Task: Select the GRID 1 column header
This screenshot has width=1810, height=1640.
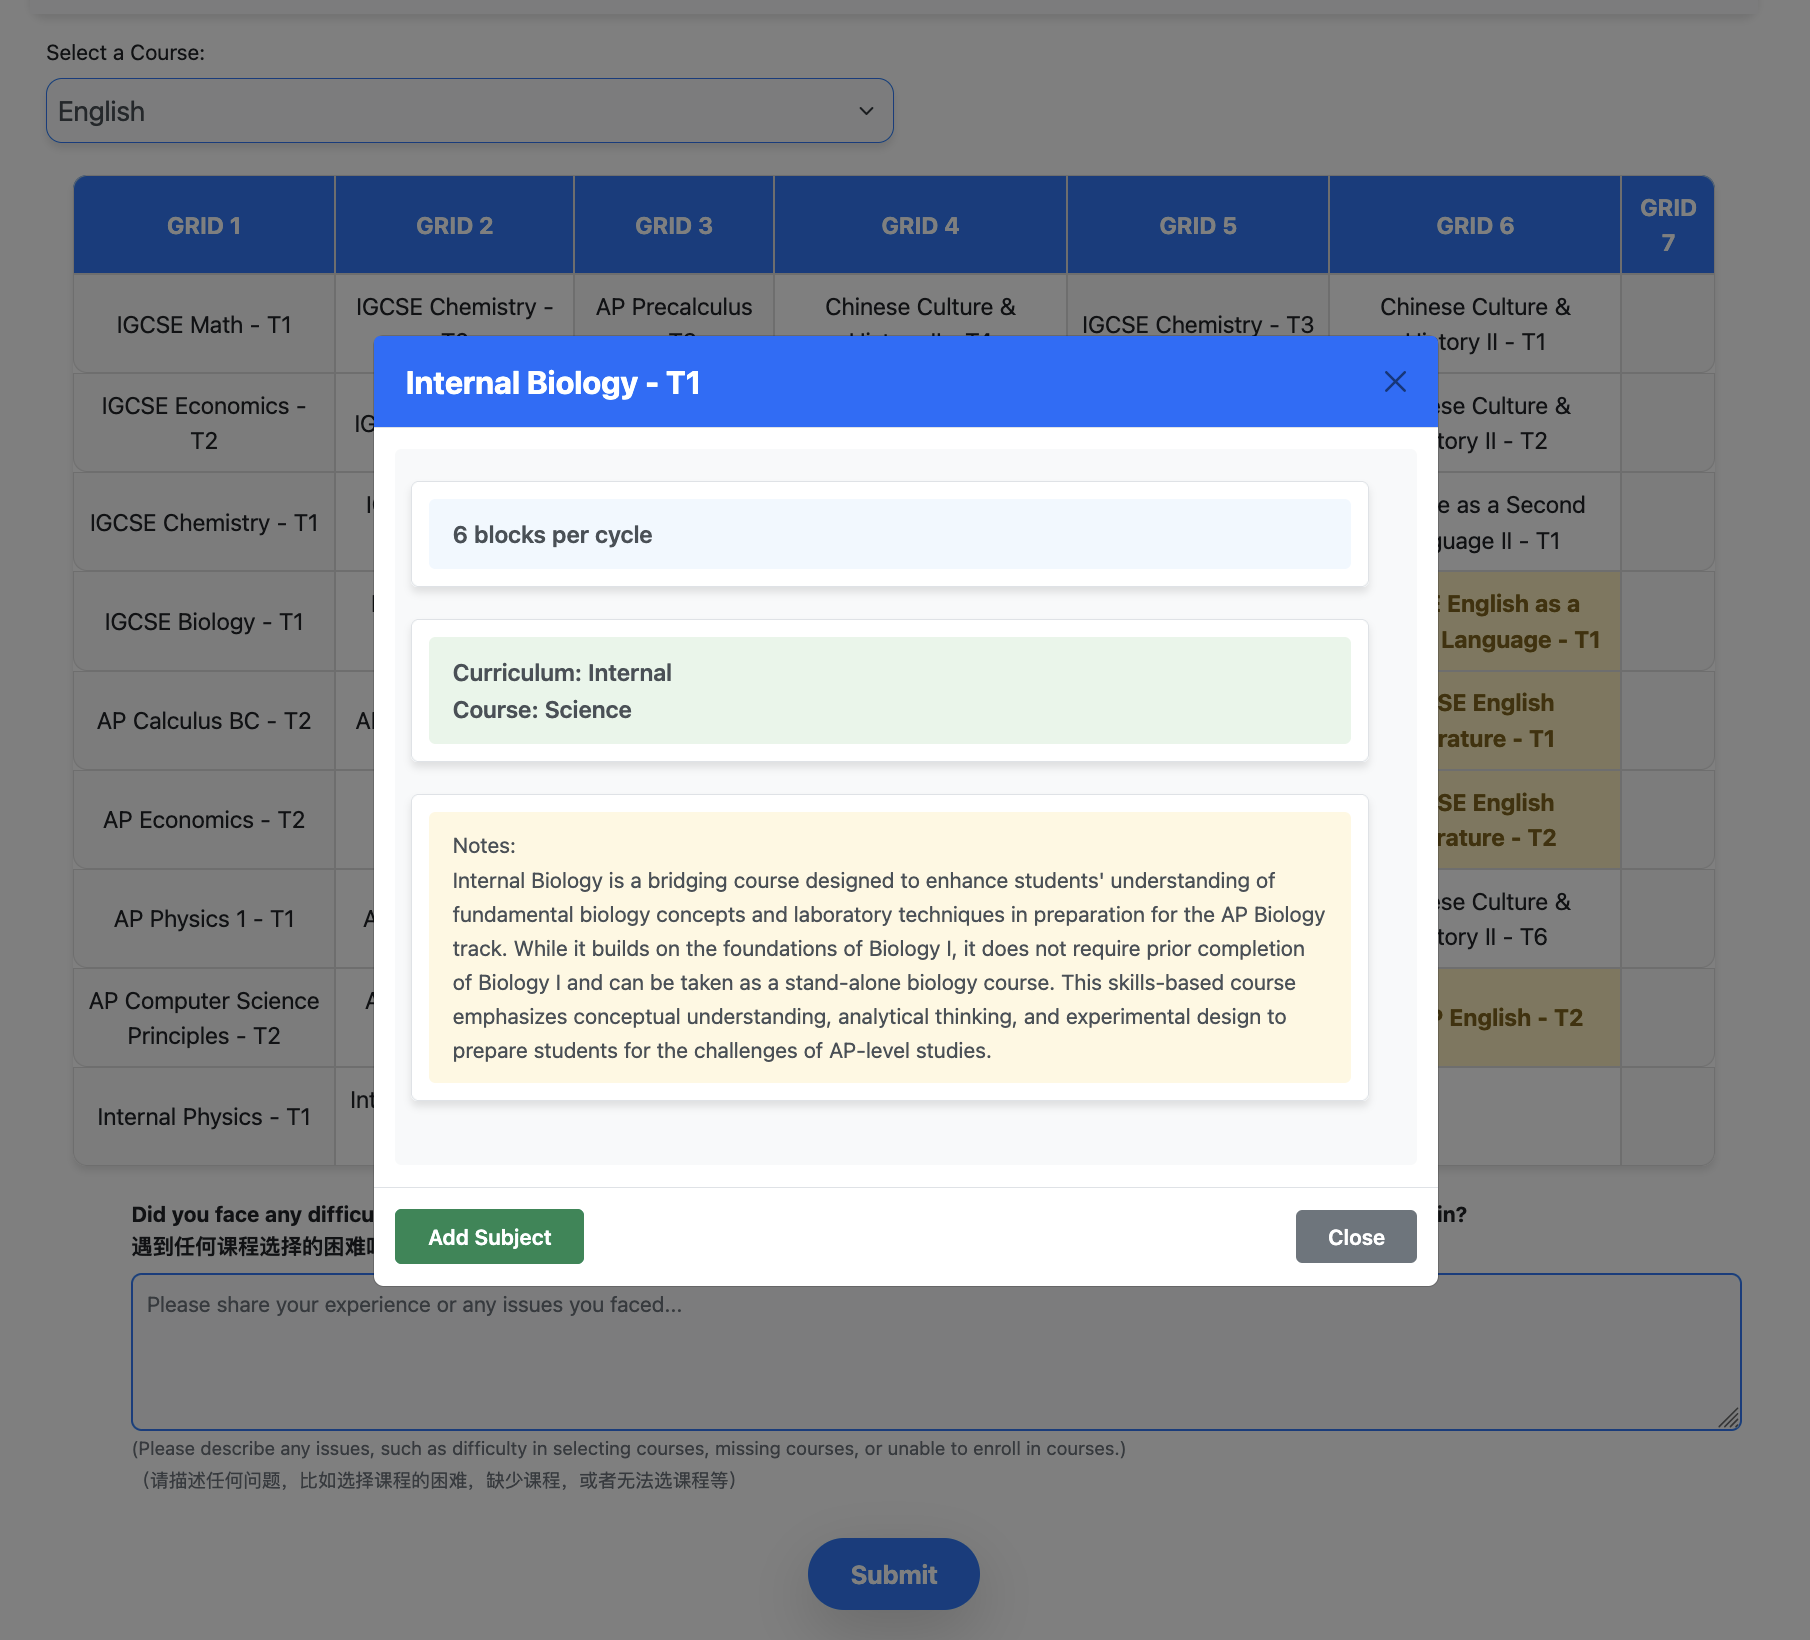Action: point(203,224)
